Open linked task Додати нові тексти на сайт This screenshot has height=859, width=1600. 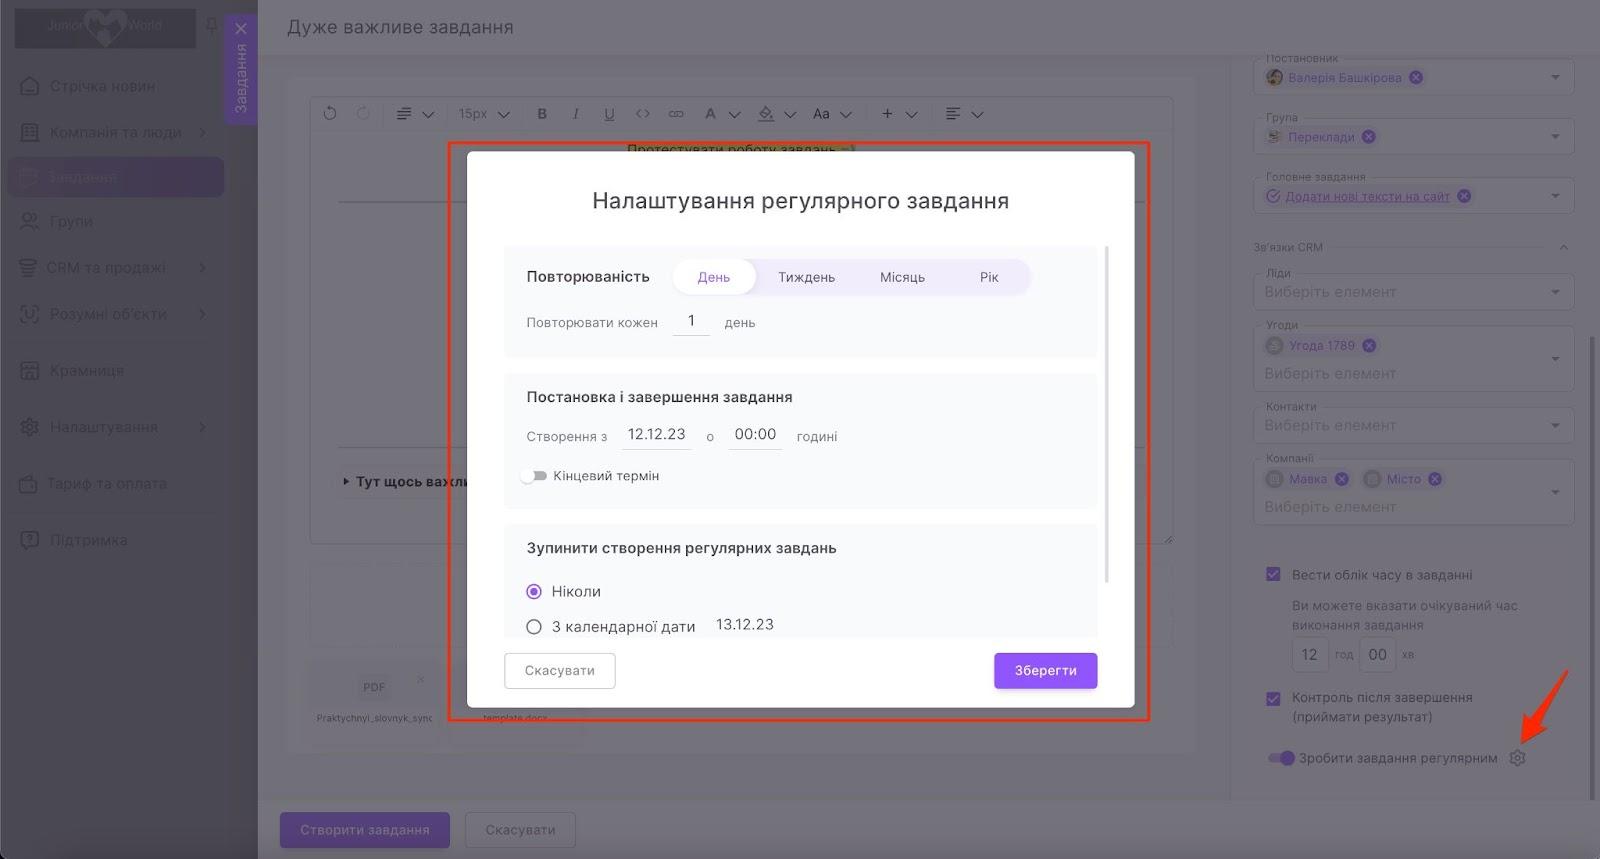click(x=1367, y=197)
